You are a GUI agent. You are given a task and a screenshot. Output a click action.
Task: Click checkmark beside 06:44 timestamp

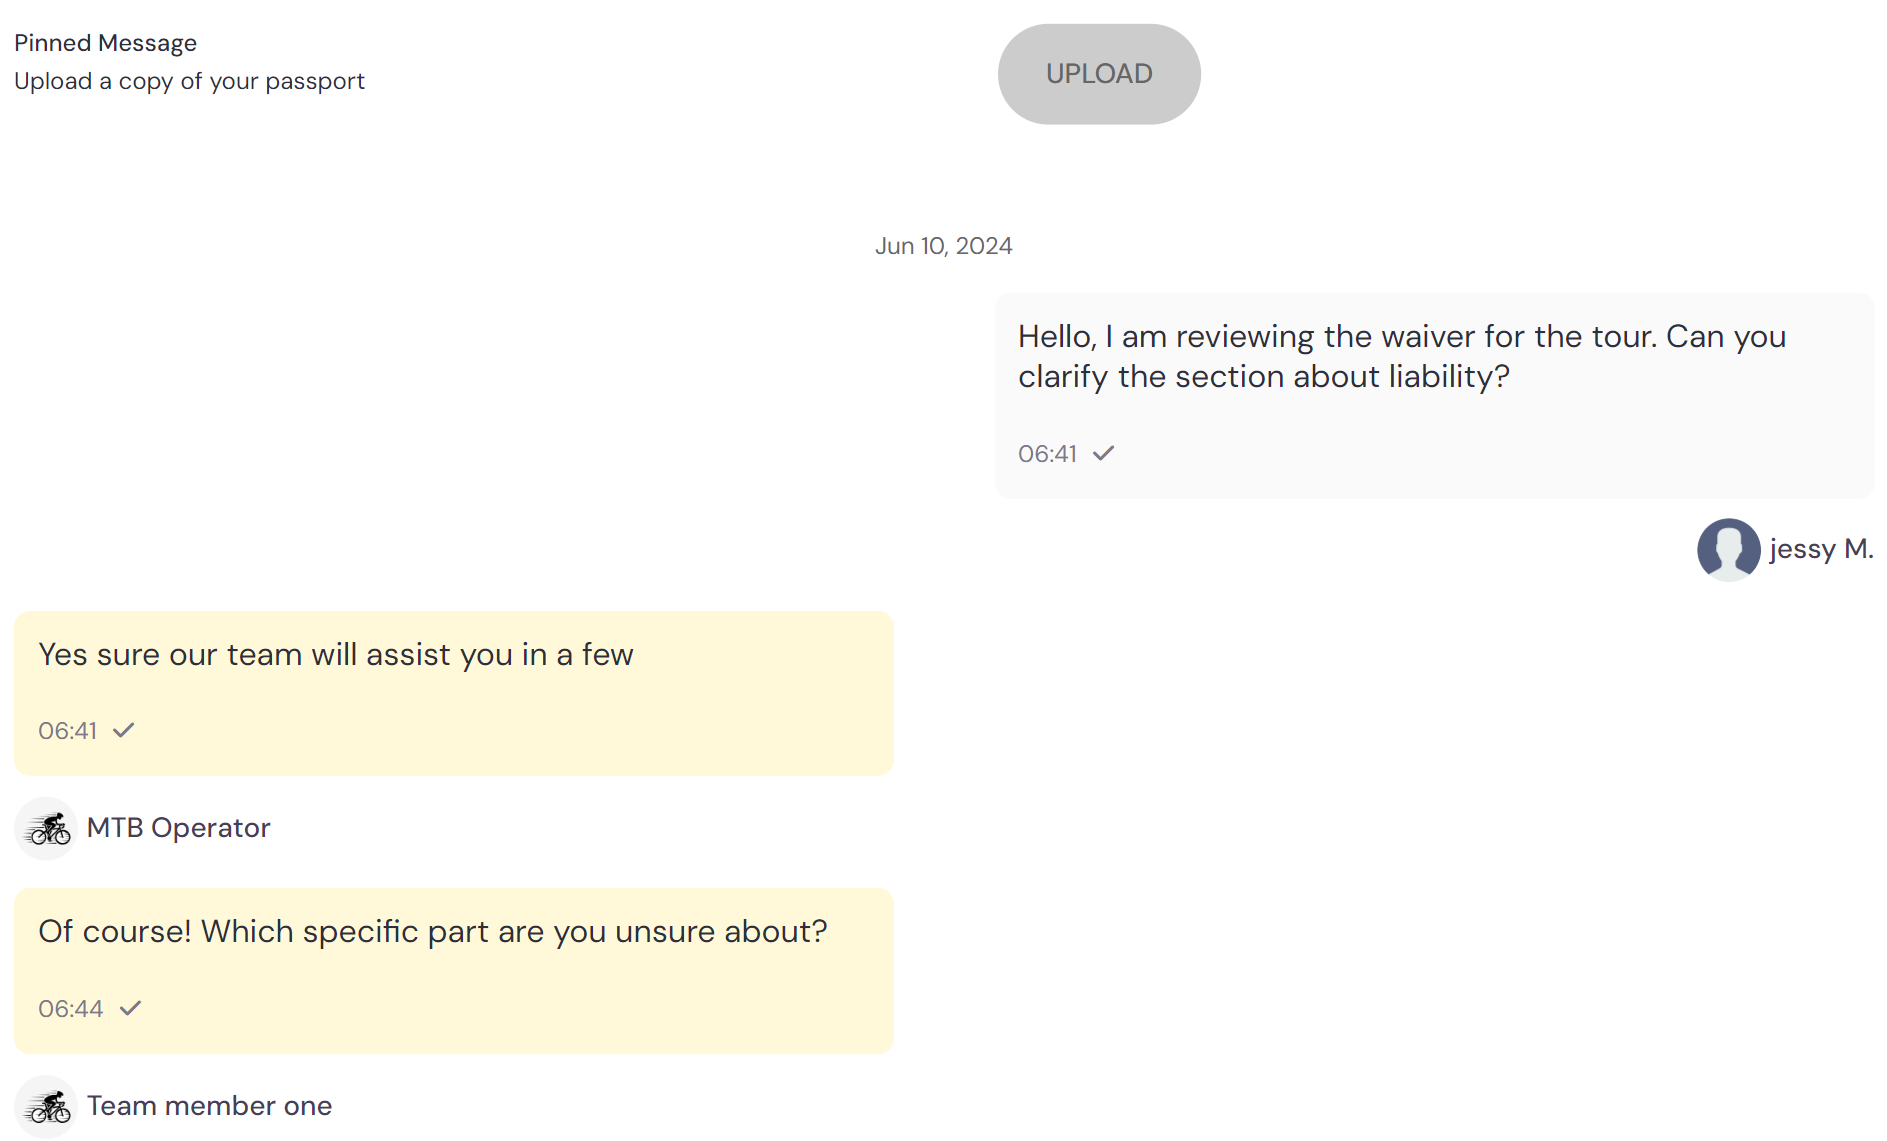click(x=130, y=1008)
